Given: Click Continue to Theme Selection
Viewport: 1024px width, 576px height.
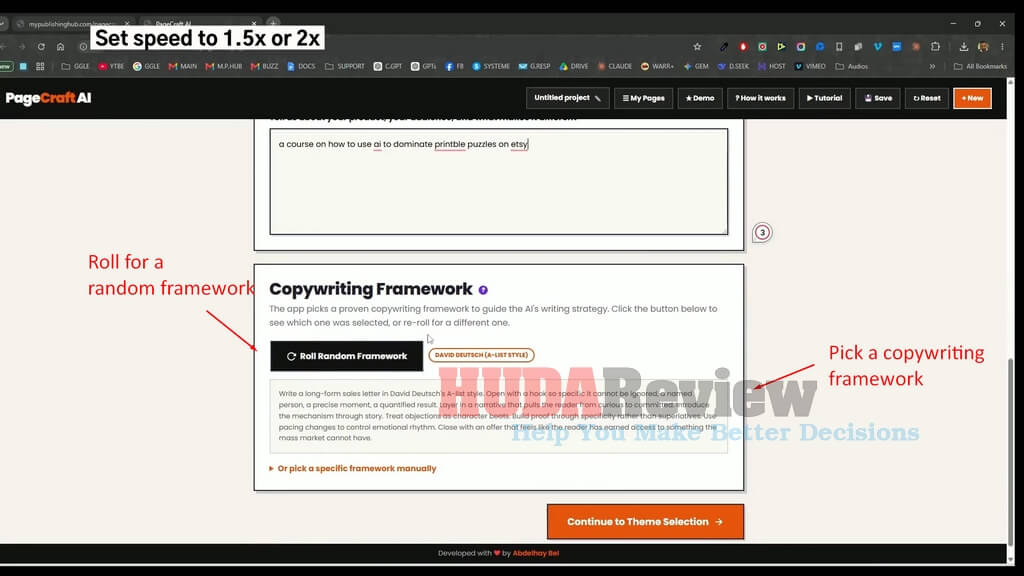Looking at the screenshot, I should [645, 522].
